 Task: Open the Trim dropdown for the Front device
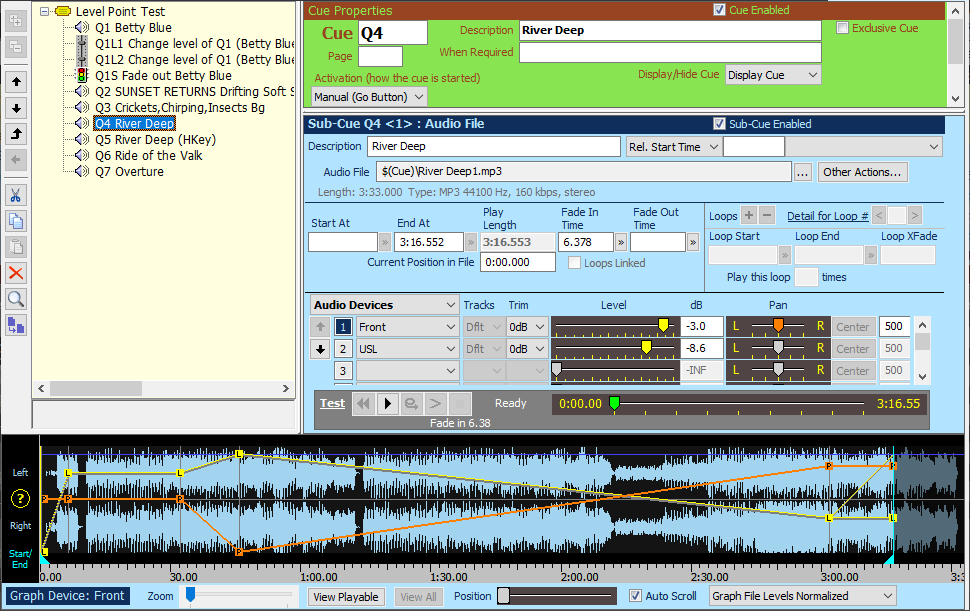527,327
